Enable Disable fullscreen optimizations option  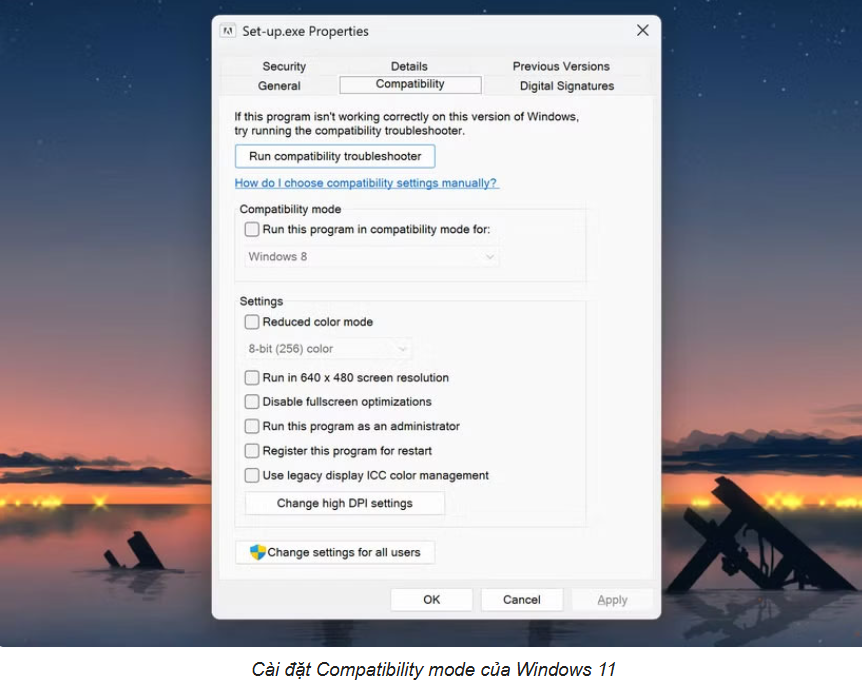252,402
